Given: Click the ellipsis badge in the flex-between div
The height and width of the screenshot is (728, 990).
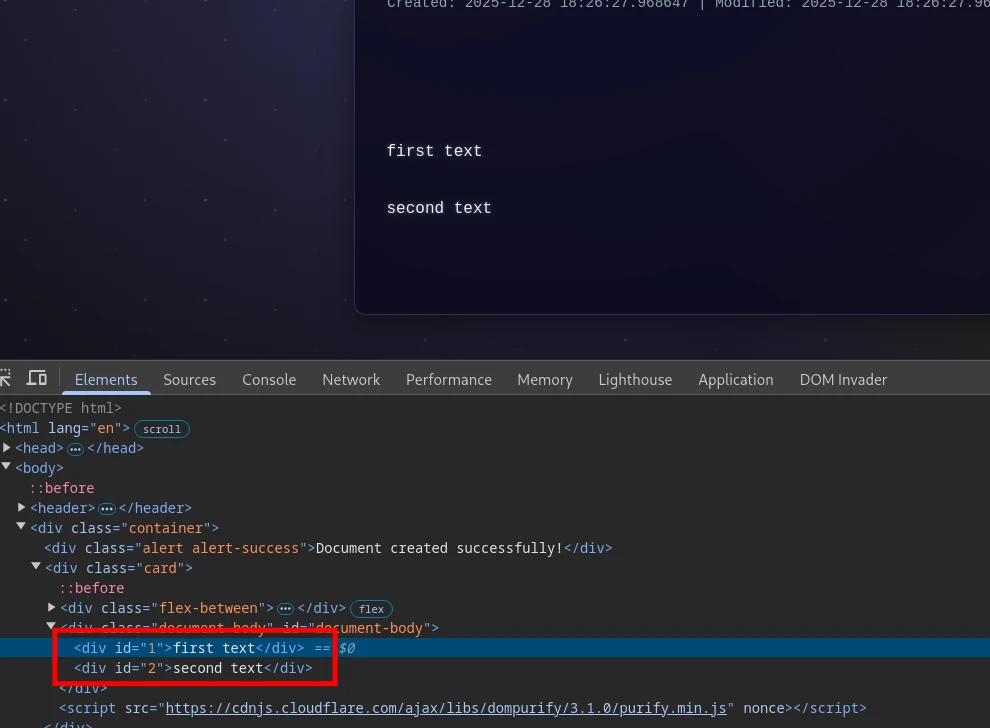Looking at the screenshot, I should pyautogui.click(x=285, y=609).
